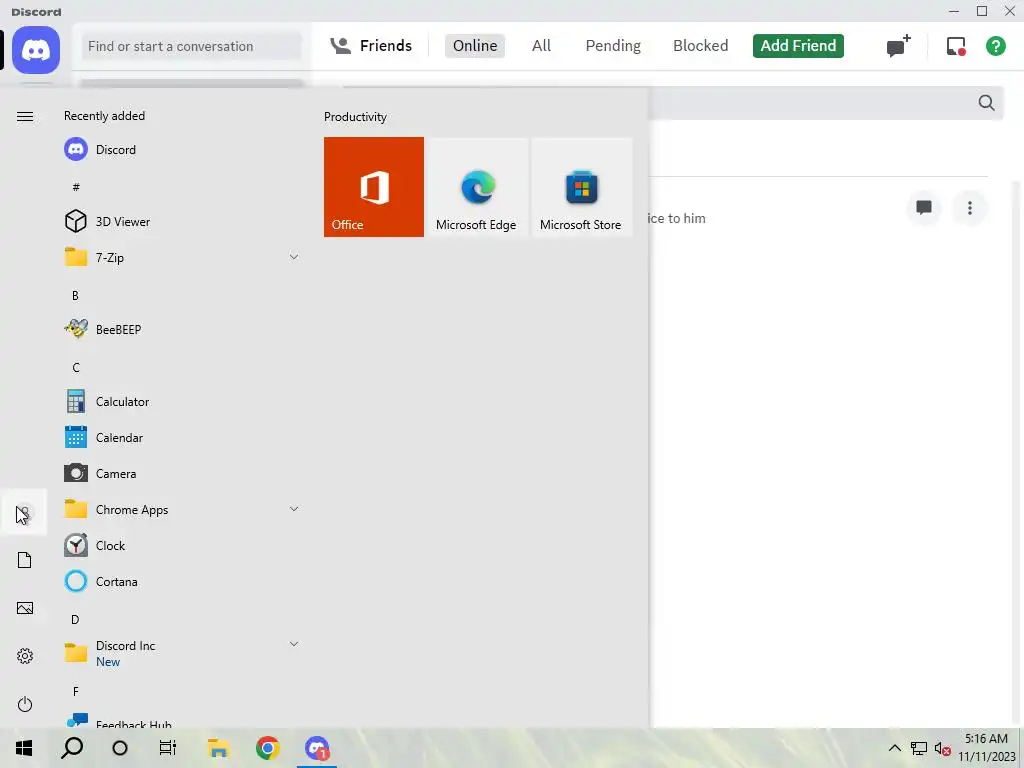
Task: Open taskbar Search magnifier
Action: (x=72, y=748)
